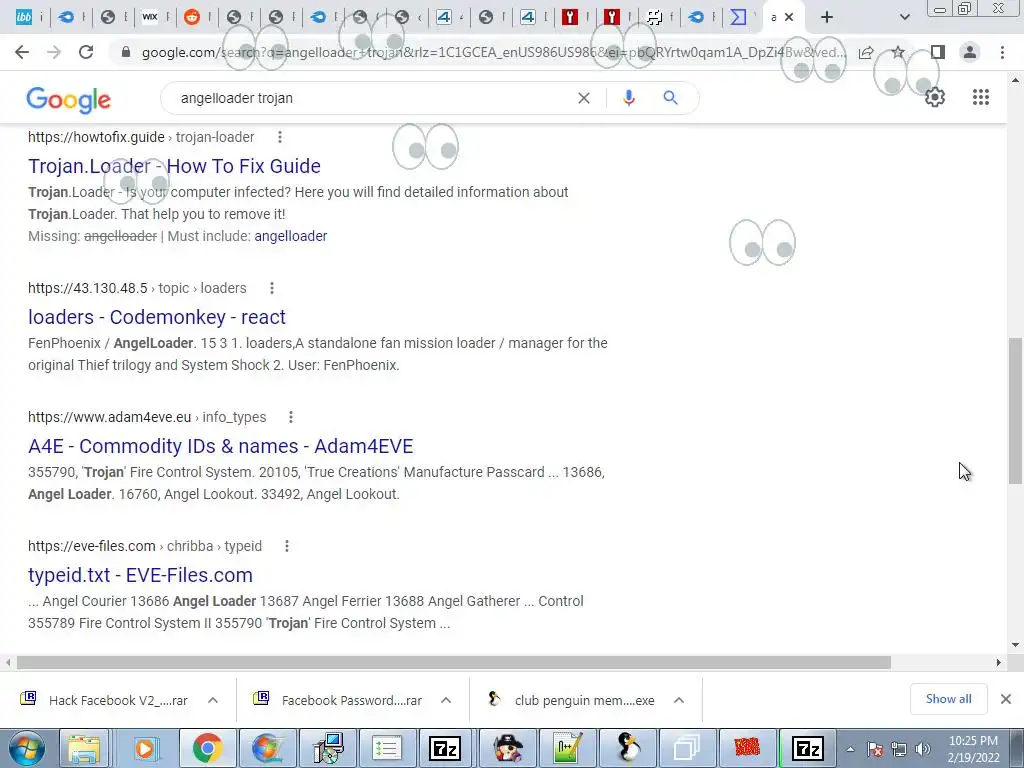
Task: Expand the tab search chevron
Action: click(904, 17)
